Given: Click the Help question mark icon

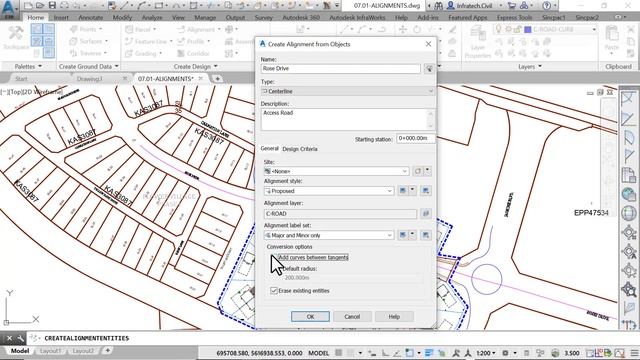Looking at the screenshot, I should 547,6.
